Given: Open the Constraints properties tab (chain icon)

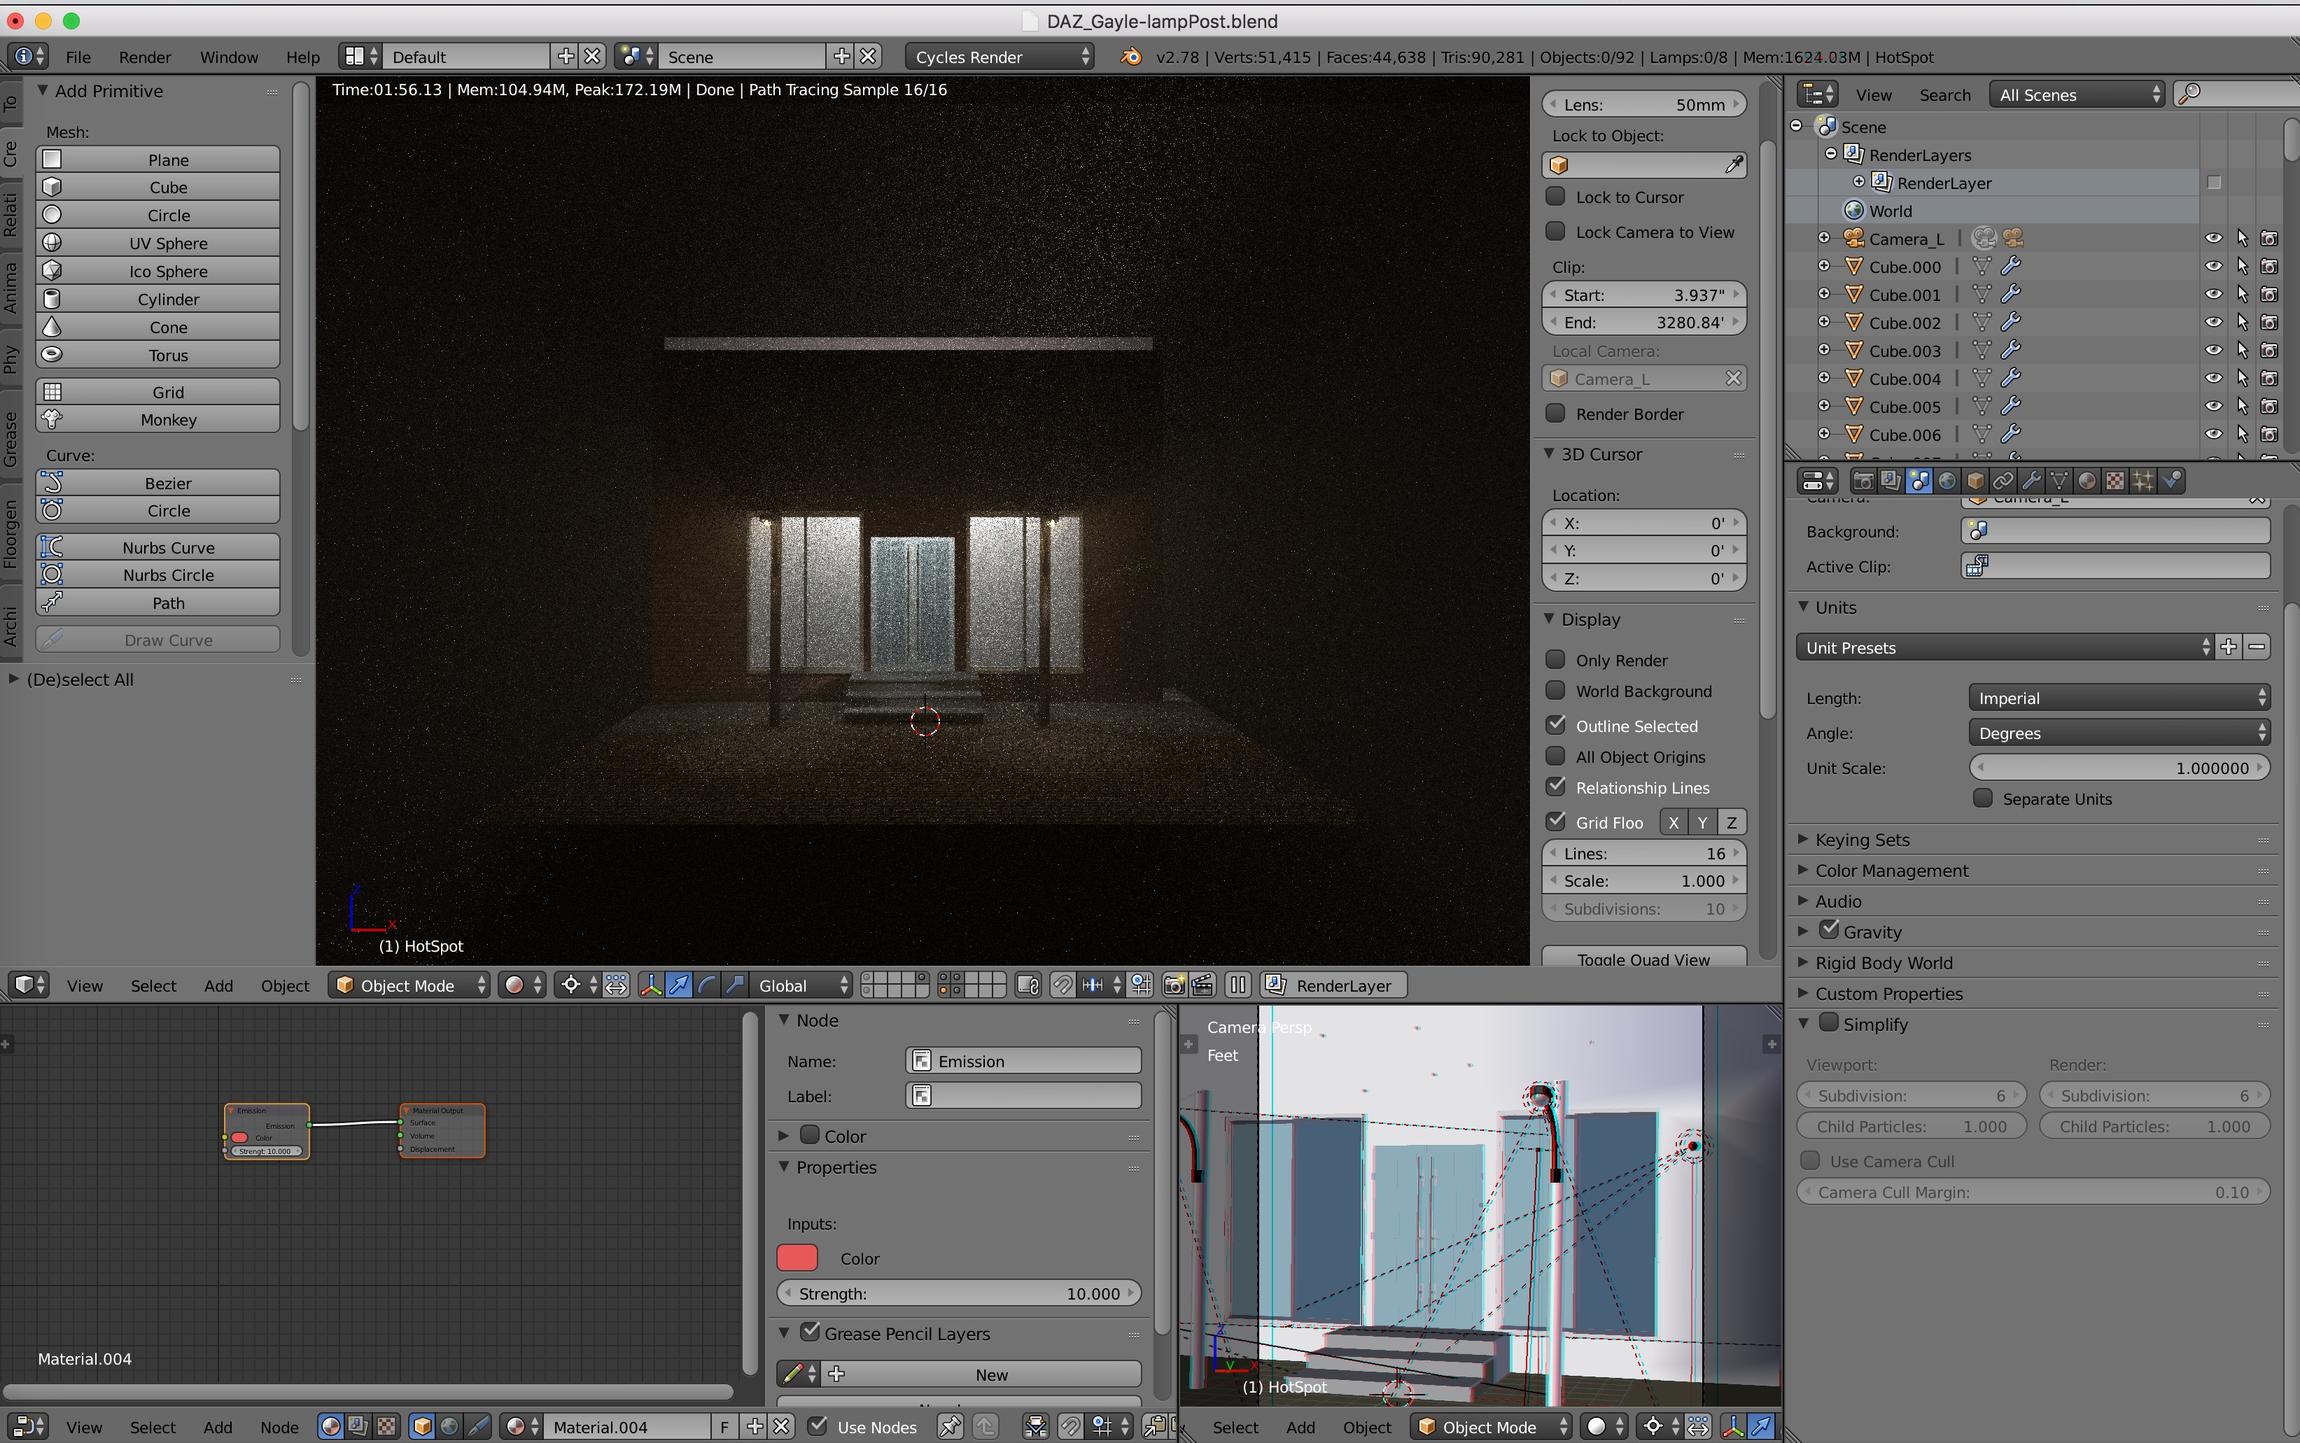Looking at the screenshot, I should [2003, 481].
